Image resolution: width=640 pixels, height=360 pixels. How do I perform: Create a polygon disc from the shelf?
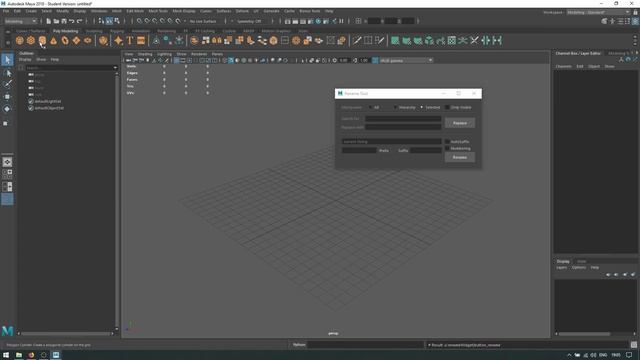[x=88, y=40]
